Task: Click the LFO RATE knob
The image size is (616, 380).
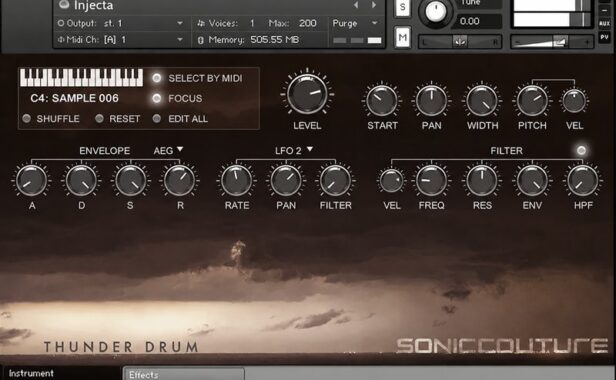Action: pos(236,180)
